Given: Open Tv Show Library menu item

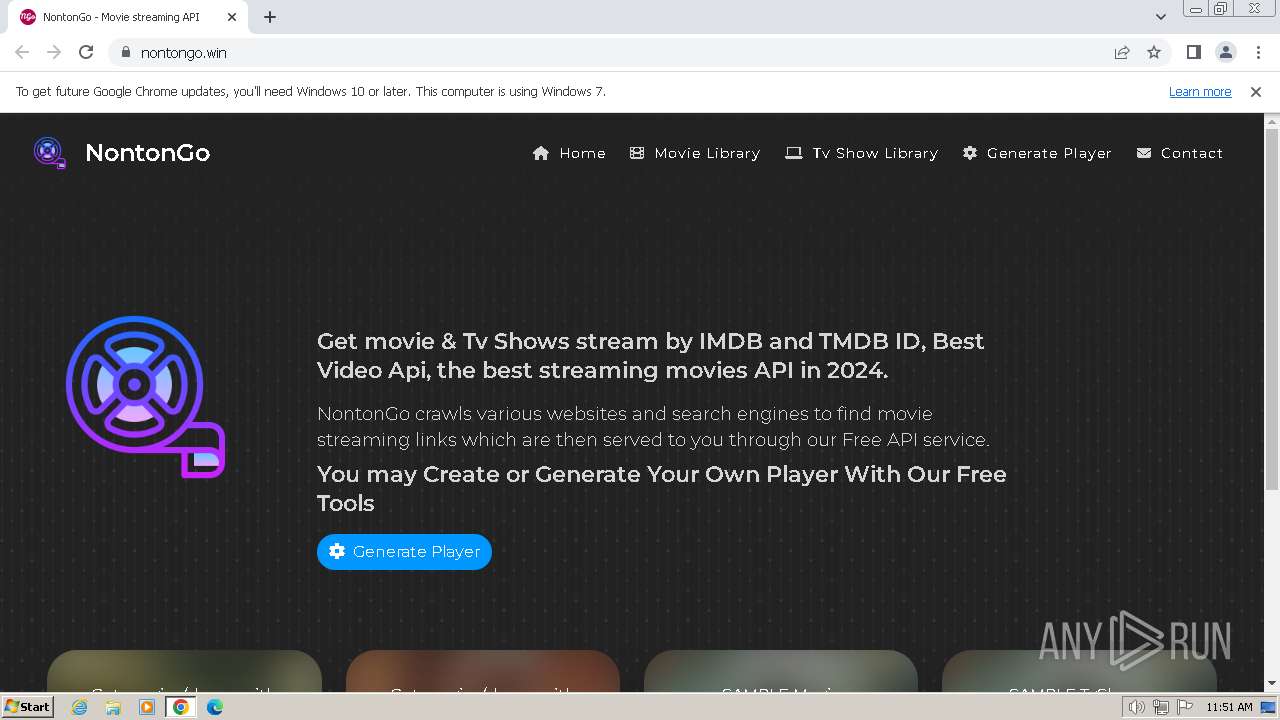Looking at the screenshot, I should (861, 153).
